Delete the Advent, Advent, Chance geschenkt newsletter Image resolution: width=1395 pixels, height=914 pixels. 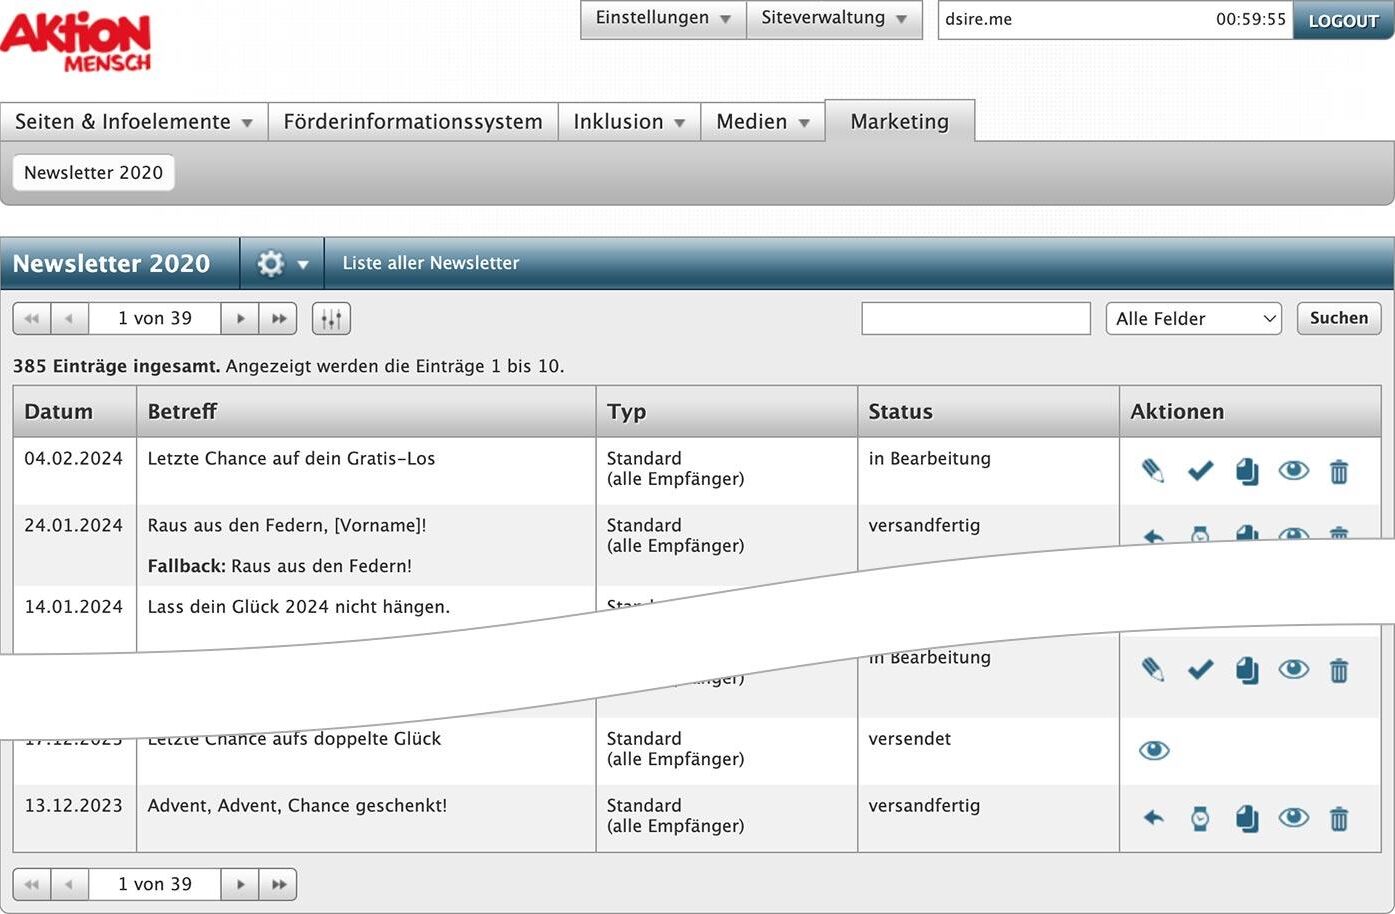pyautogui.click(x=1339, y=819)
